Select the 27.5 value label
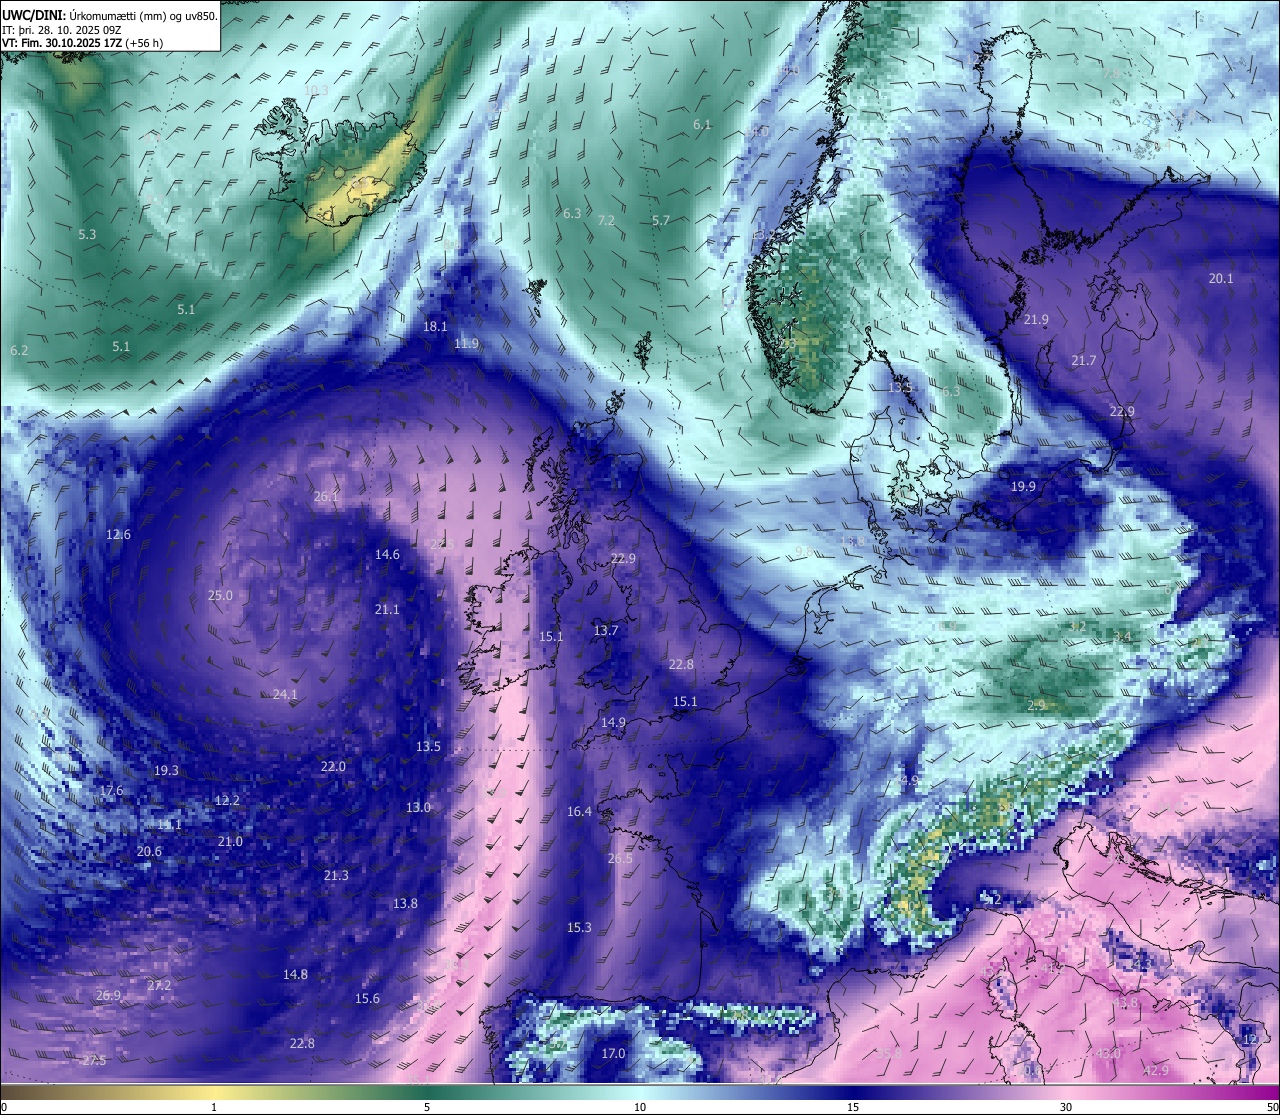The height and width of the screenshot is (1115, 1280). click(x=94, y=1060)
